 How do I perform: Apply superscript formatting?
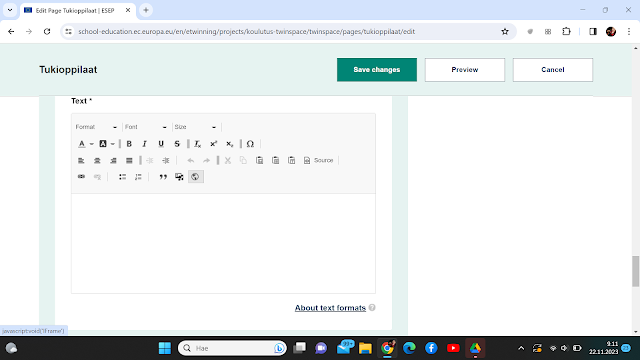point(213,144)
